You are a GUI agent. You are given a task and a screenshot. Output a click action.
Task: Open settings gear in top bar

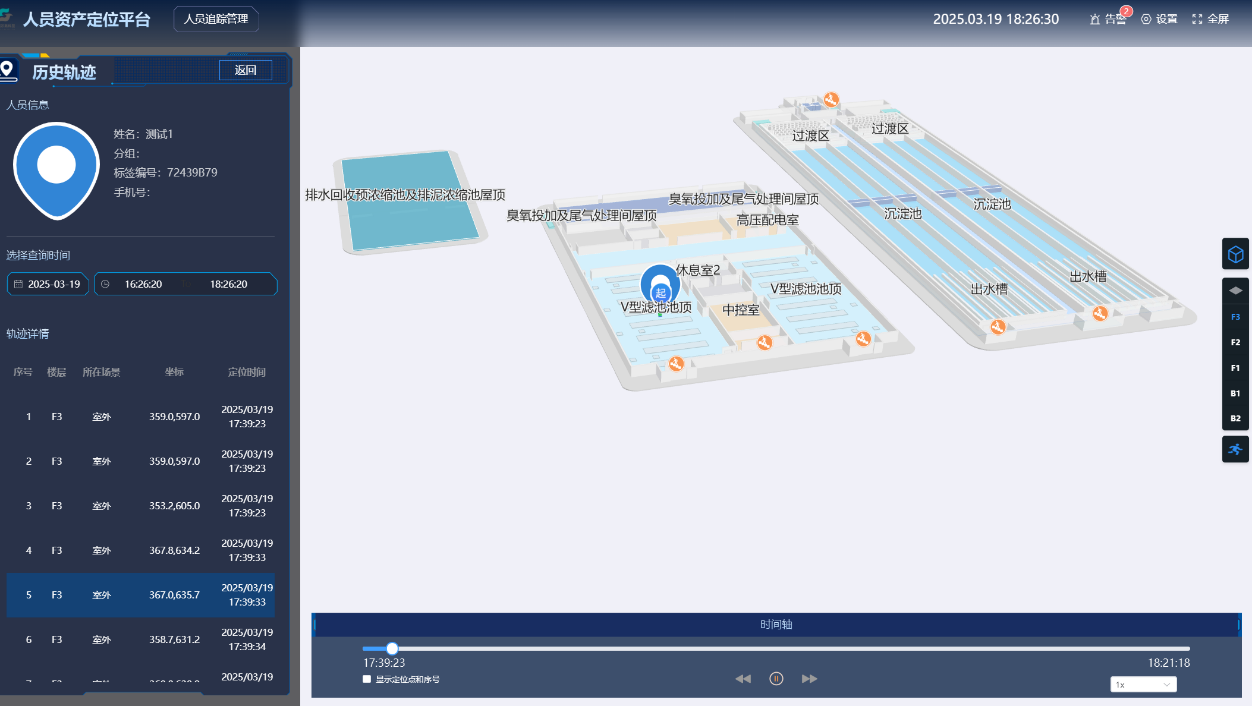click(1159, 19)
